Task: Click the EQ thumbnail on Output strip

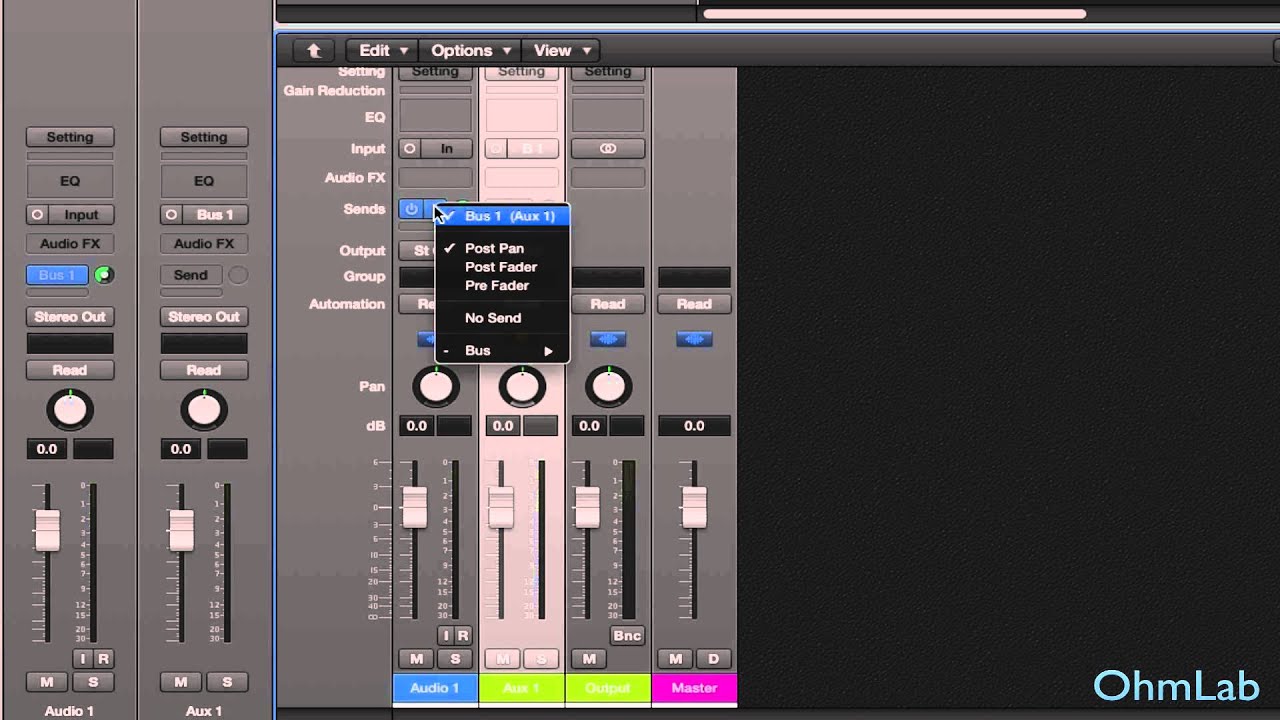Action: (x=608, y=116)
